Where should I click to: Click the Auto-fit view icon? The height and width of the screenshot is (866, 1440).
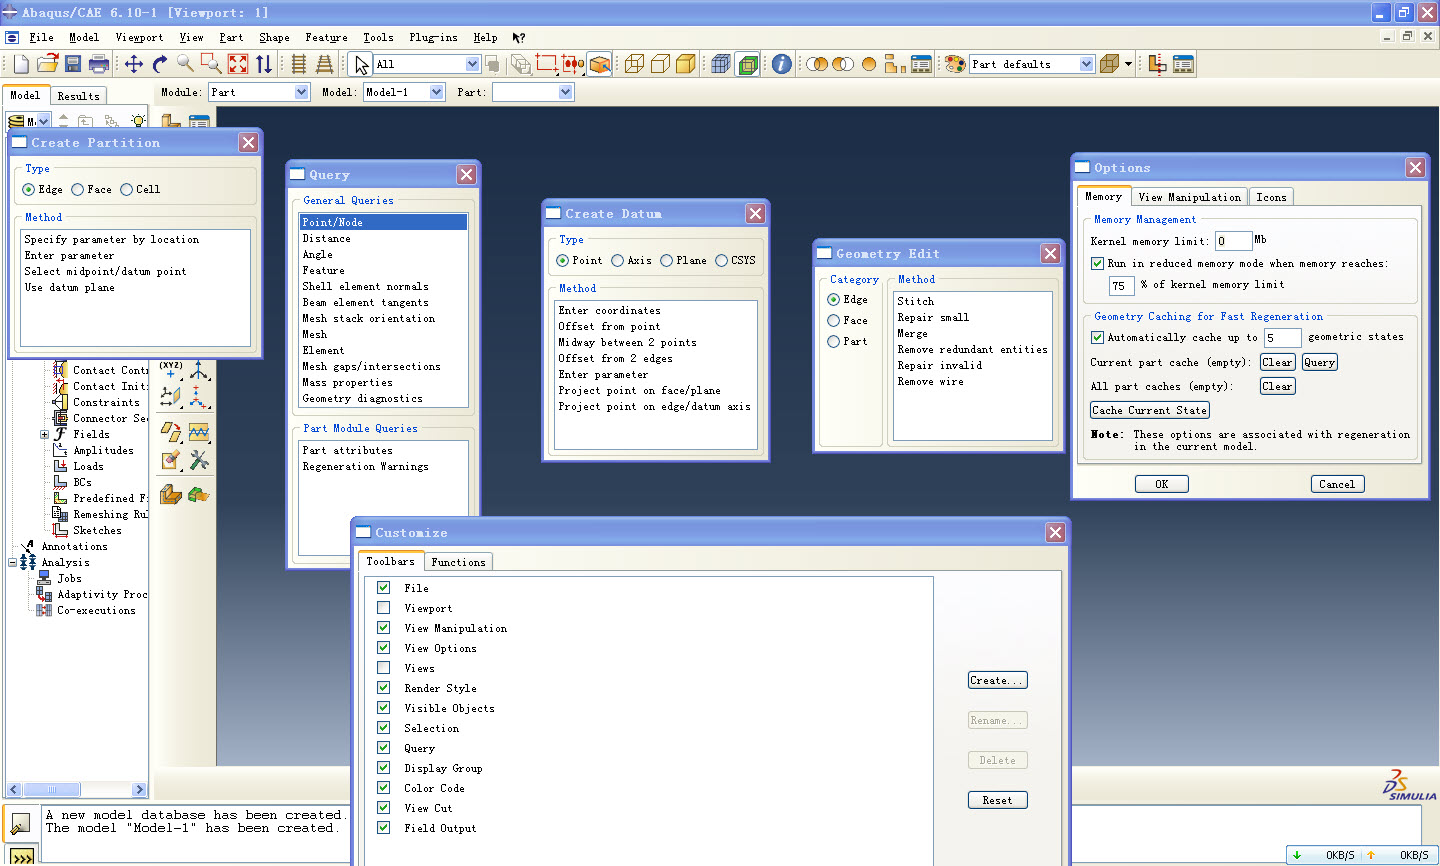click(238, 64)
